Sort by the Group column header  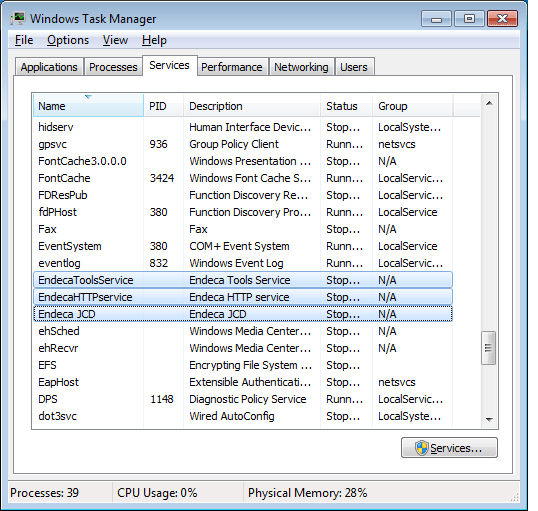(x=413, y=106)
